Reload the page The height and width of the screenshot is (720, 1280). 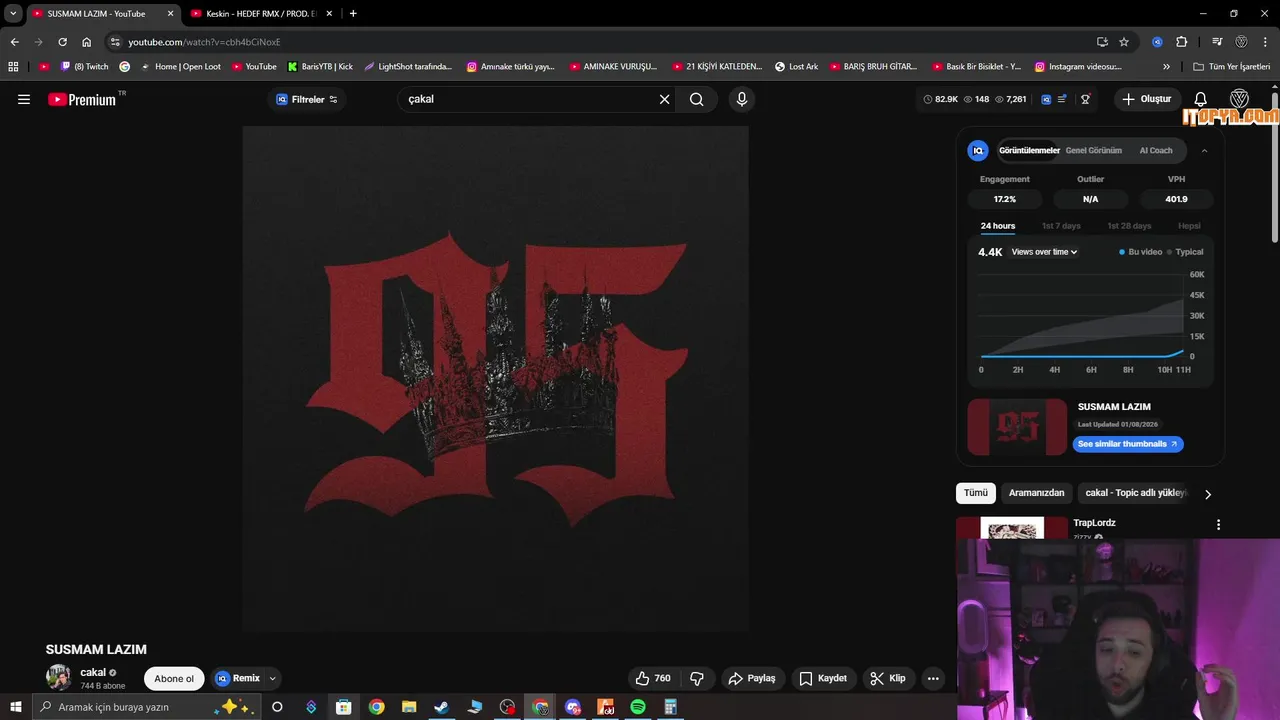[62, 42]
